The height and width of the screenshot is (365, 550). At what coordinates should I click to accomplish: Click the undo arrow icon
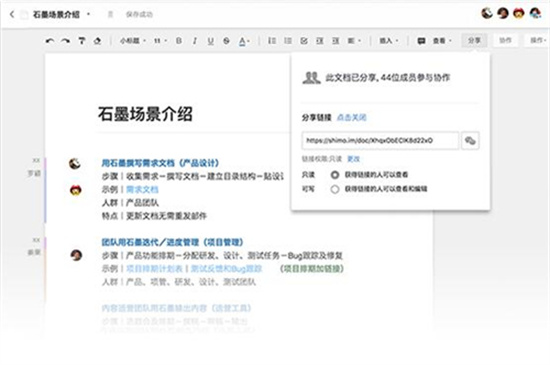click(x=50, y=41)
